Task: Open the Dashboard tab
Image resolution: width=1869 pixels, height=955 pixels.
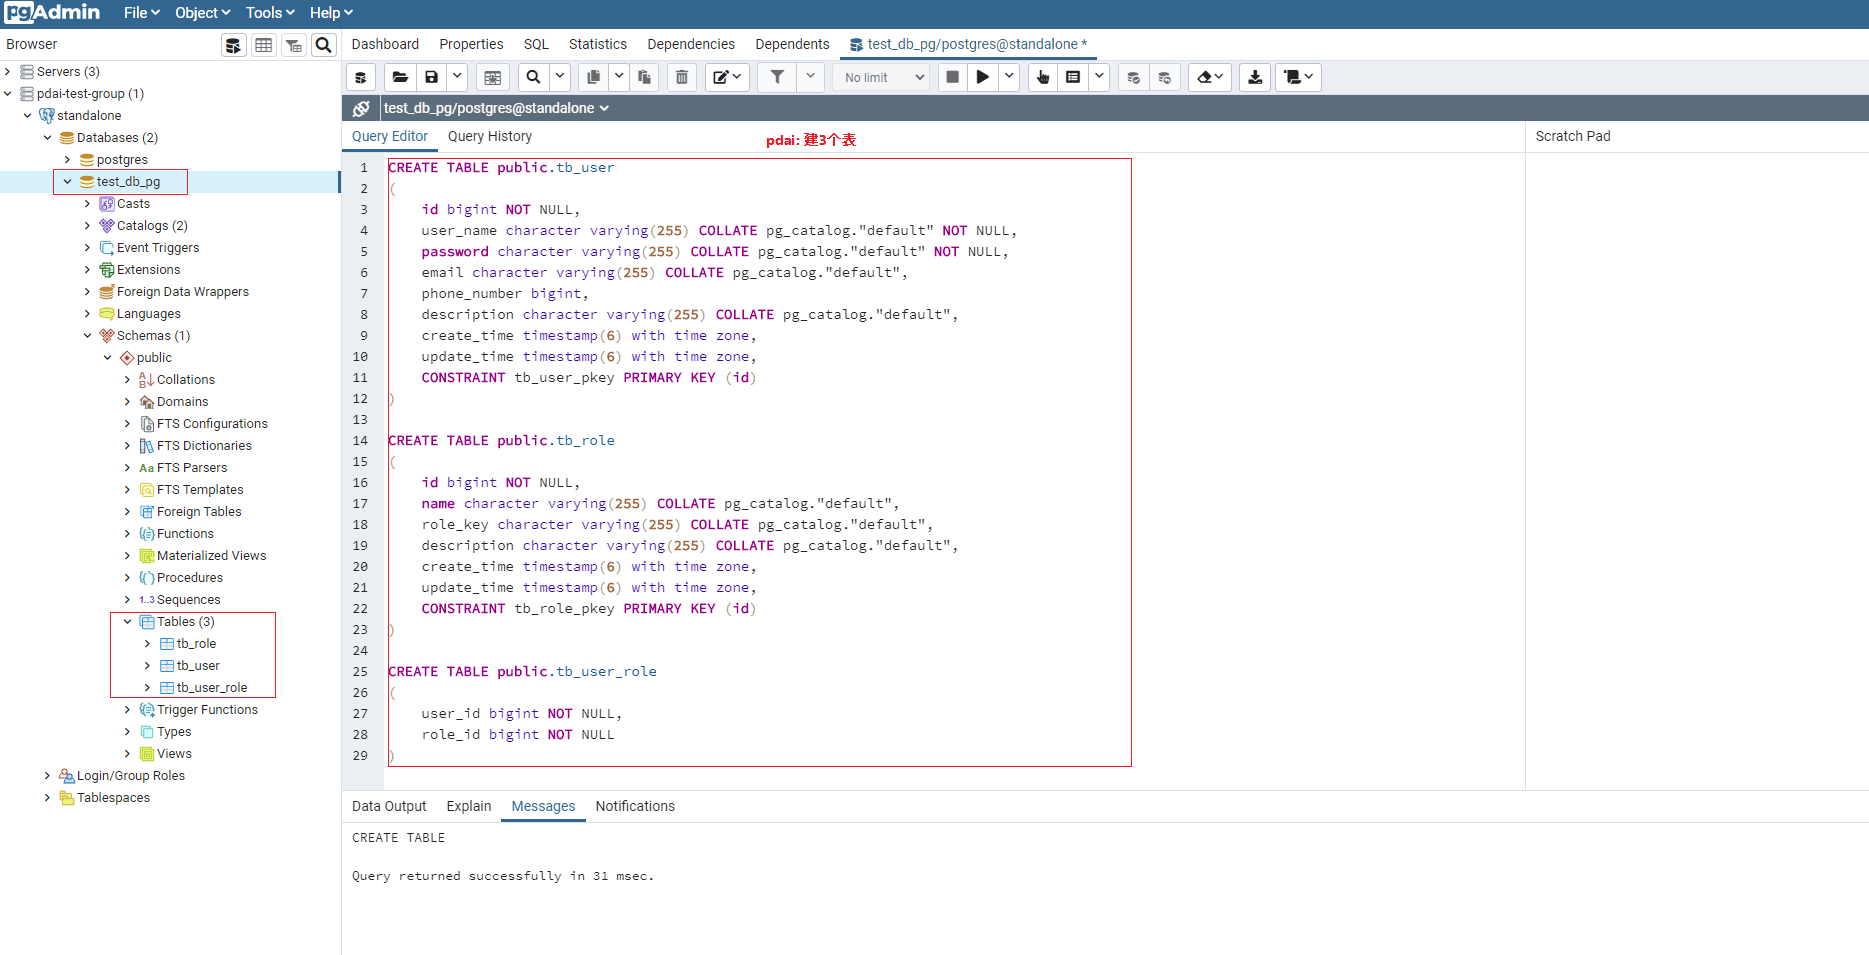Action: [385, 44]
